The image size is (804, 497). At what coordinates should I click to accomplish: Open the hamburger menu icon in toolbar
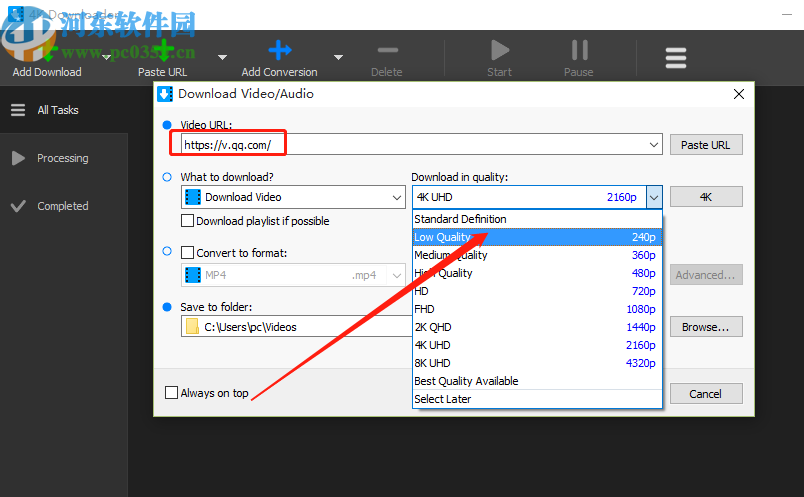click(676, 58)
